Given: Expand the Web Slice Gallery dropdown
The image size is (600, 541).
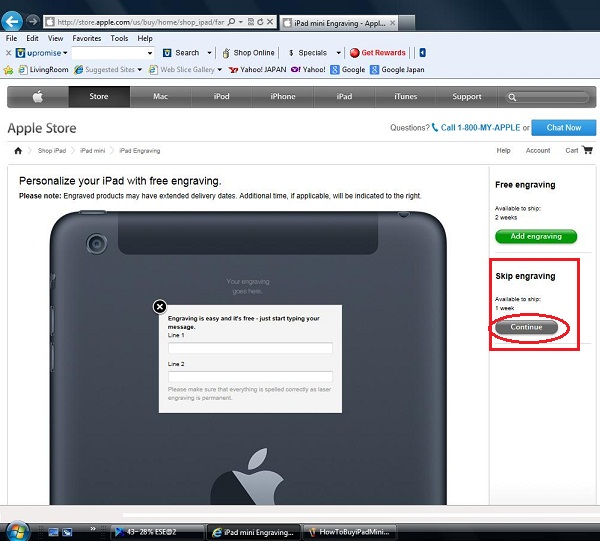Looking at the screenshot, I should pos(220,70).
